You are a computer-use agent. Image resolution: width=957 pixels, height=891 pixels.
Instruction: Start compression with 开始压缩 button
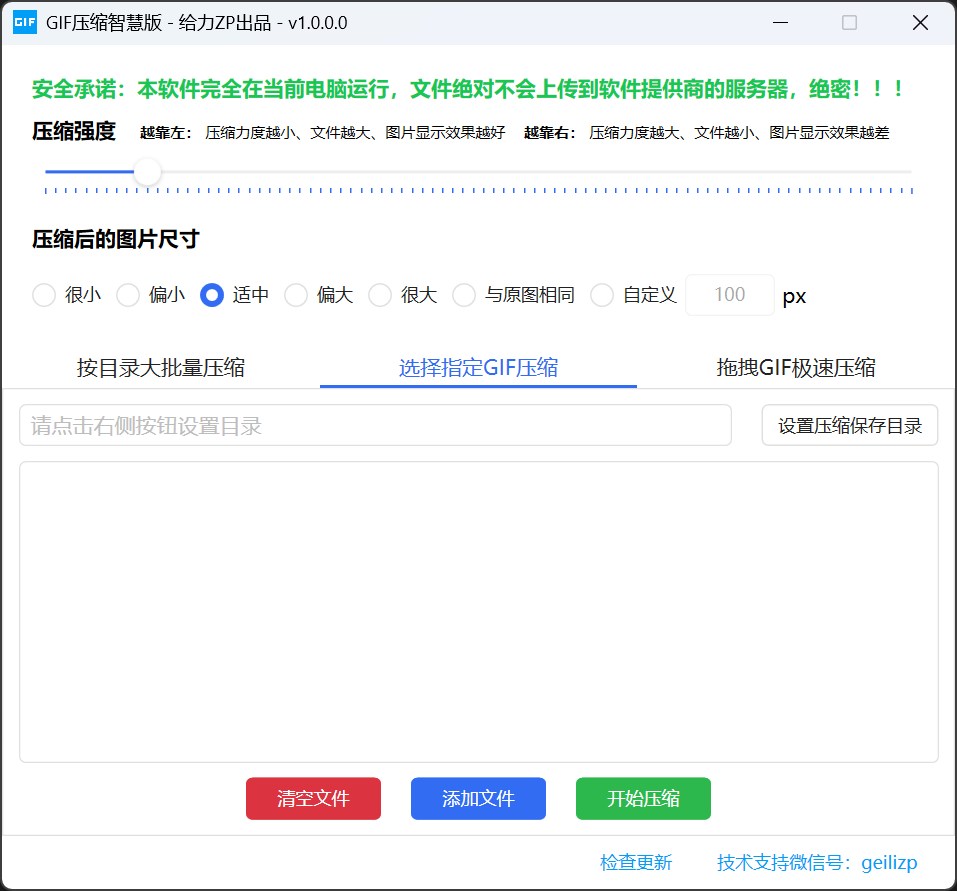[643, 798]
